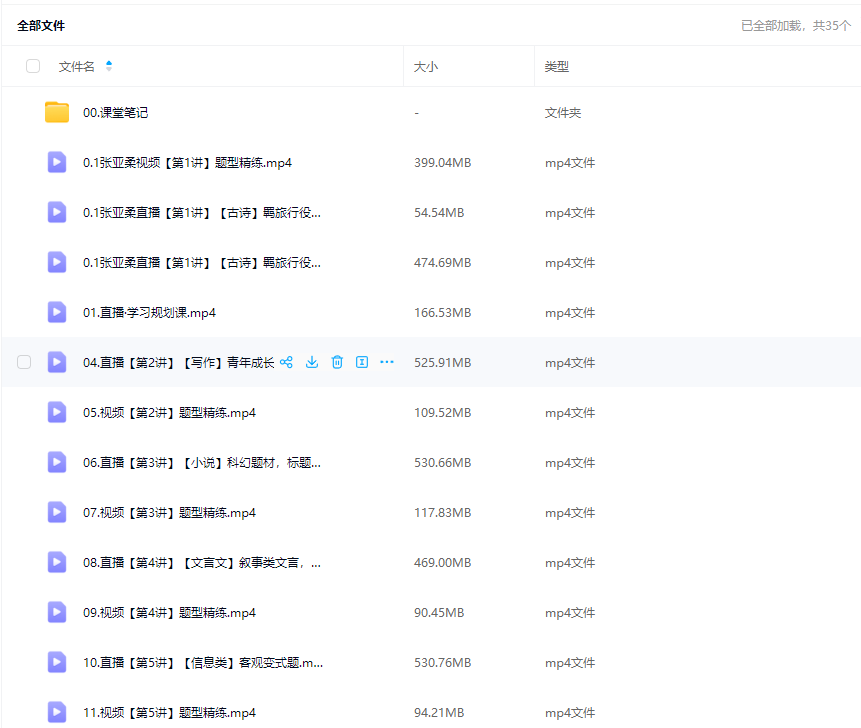Click the 全部文件 breadcrumb title
Viewport: 861px width, 728px height.
click(x=41, y=26)
